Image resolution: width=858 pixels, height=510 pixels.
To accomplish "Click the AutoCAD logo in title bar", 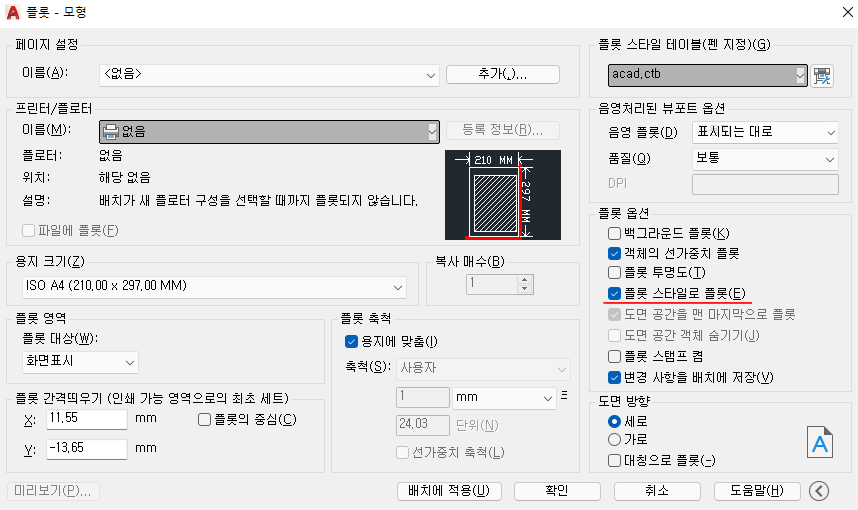I will click(x=13, y=12).
